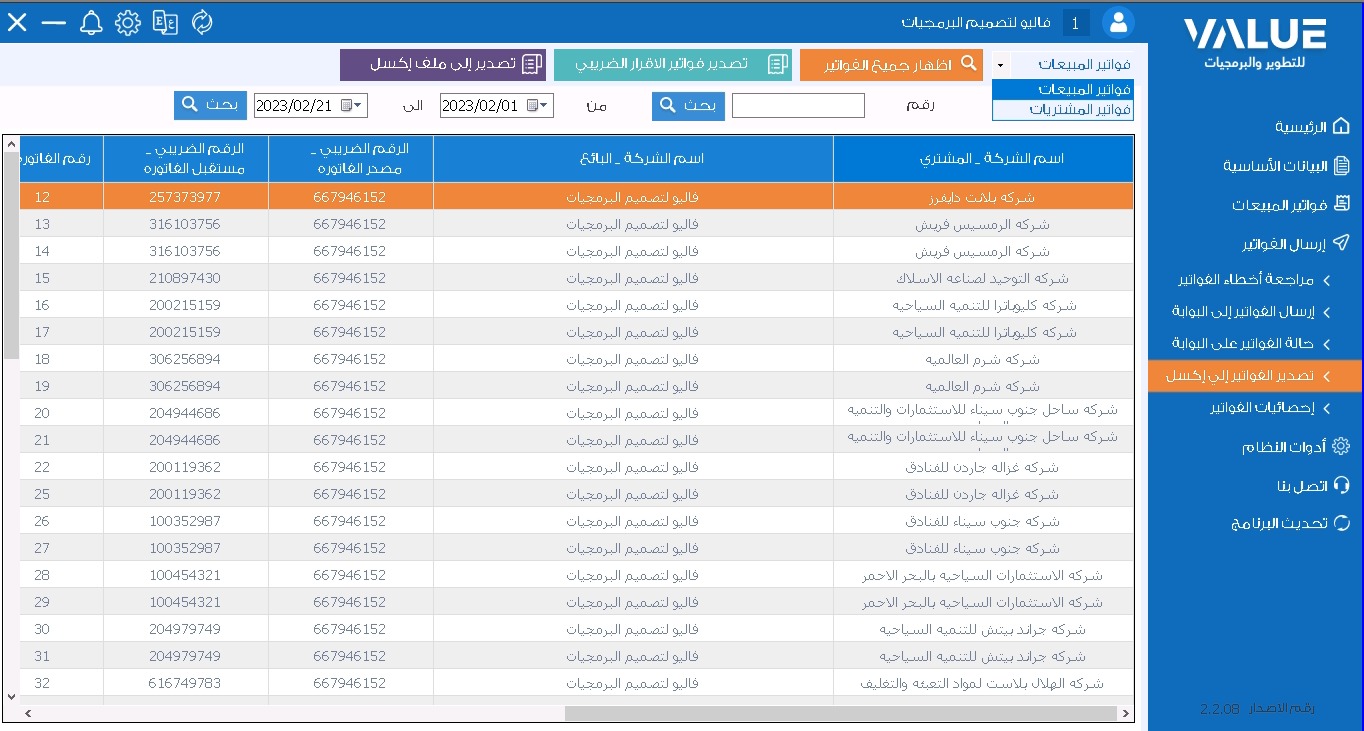Click the vertical scrollbar down arrow of table

pos(11,696)
